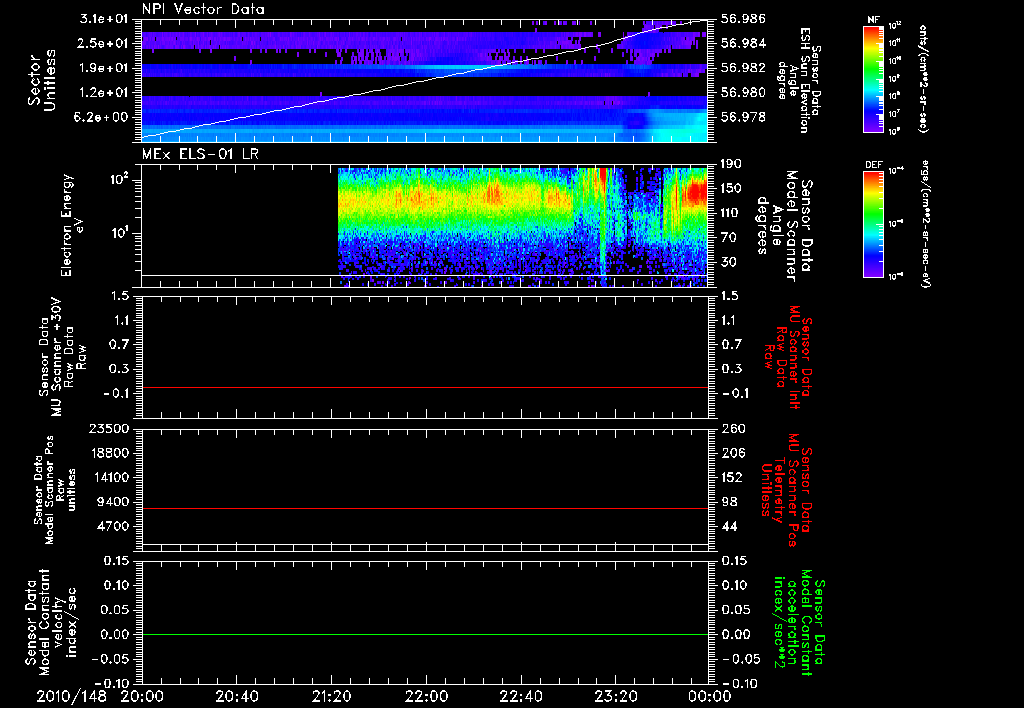Click the "23500" scanner position tick value
This screenshot has width=1024, height=708.
click(111, 428)
